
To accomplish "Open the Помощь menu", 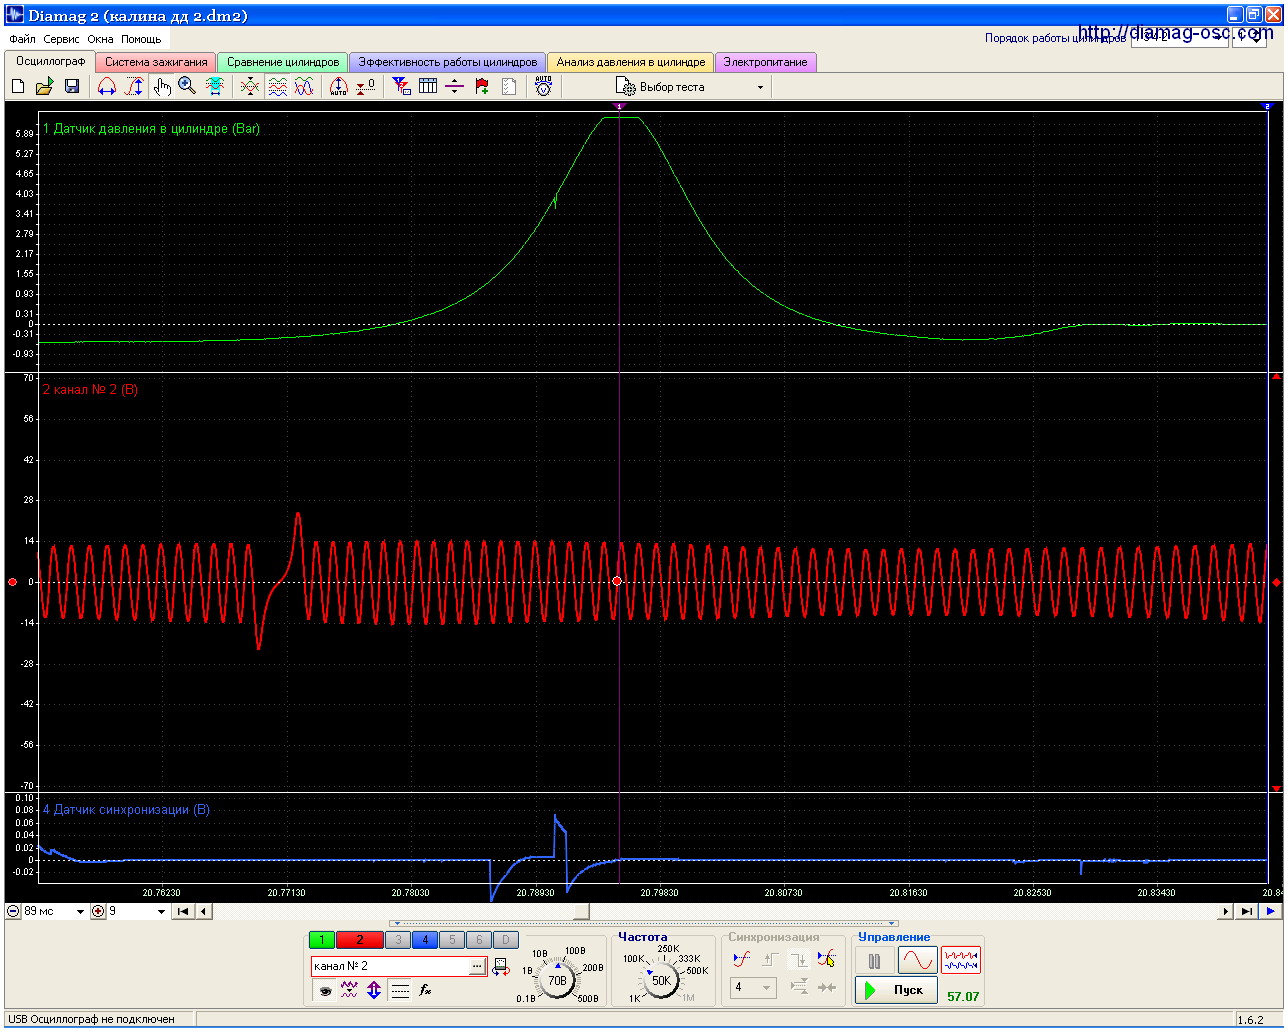I will (141, 39).
